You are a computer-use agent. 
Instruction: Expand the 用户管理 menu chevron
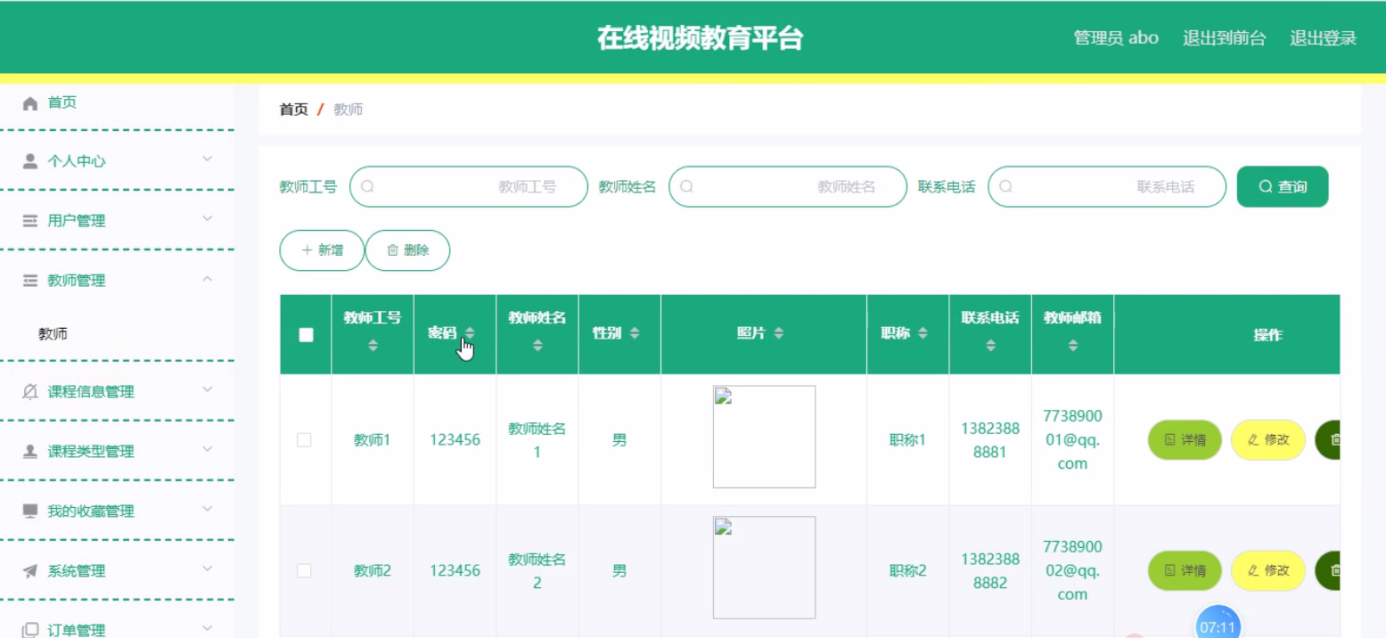207,219
